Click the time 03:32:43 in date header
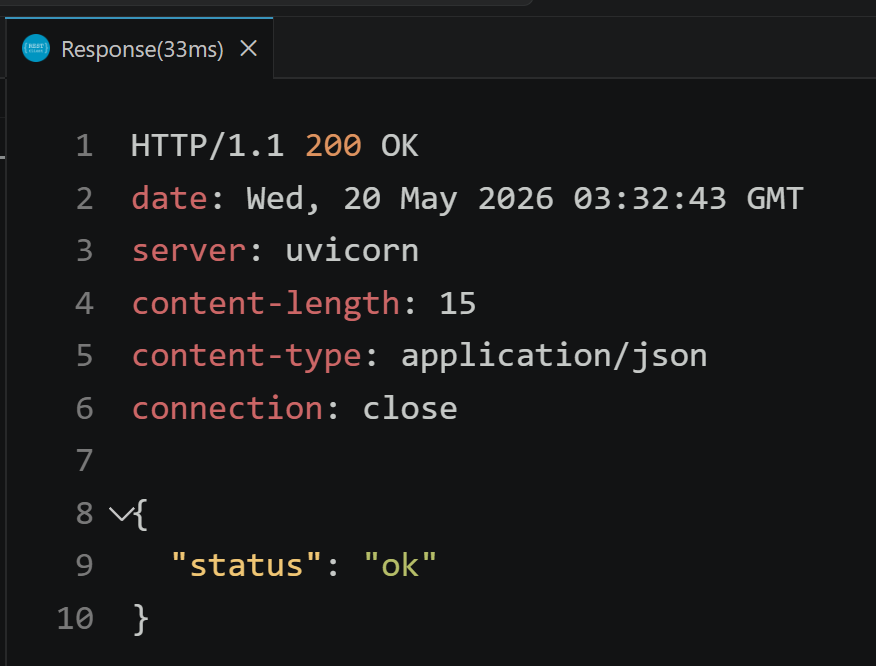 [650, 199]
